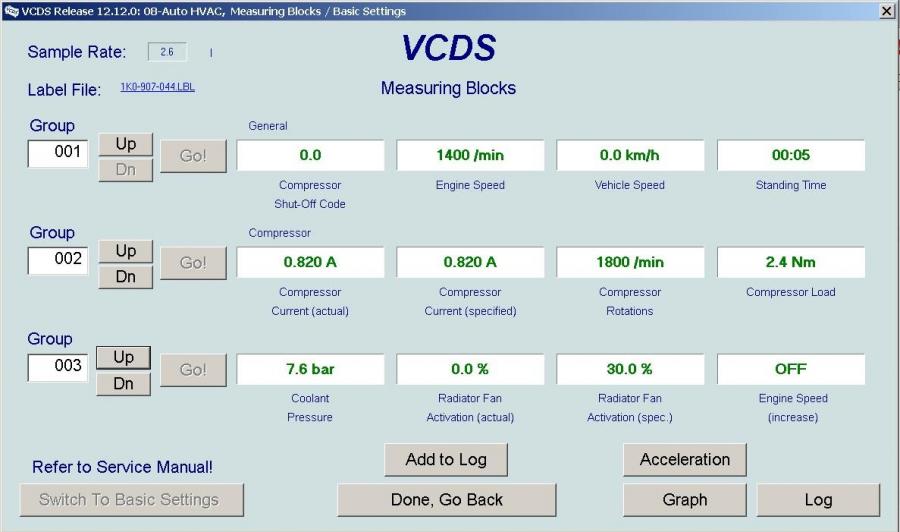Close the VCDS Measuring Blocks window

point(886,10)
